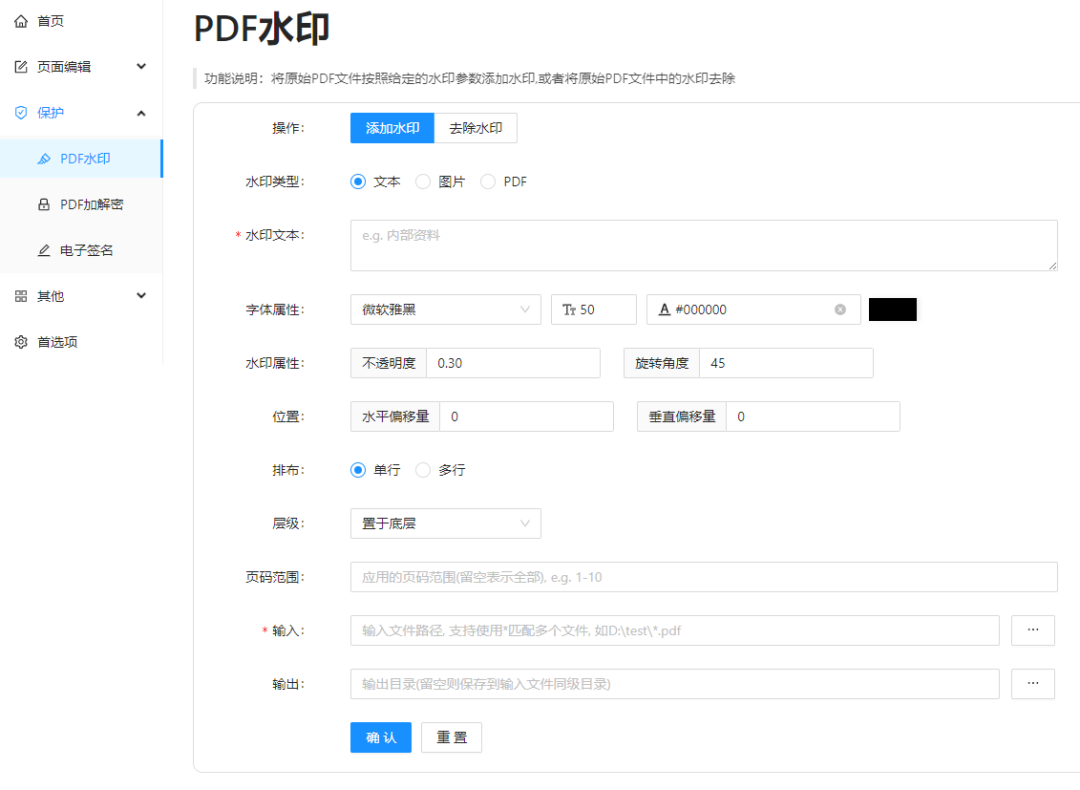Click the stamp icon beside PDF水印
Viewport: 1080px width, 790px height.
pyautogui.click(x=44, y=159)
